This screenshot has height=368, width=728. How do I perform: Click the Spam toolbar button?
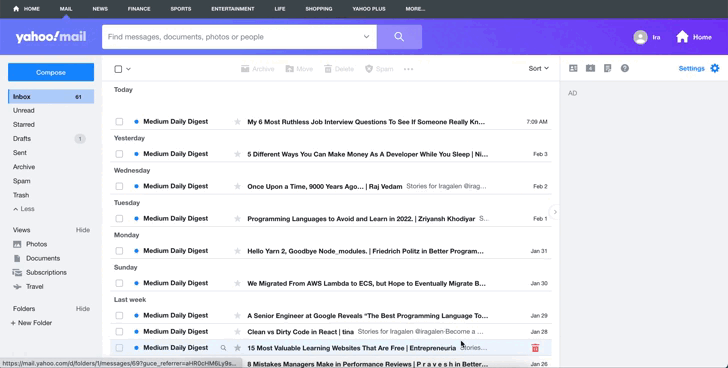(x=379, y=69)
